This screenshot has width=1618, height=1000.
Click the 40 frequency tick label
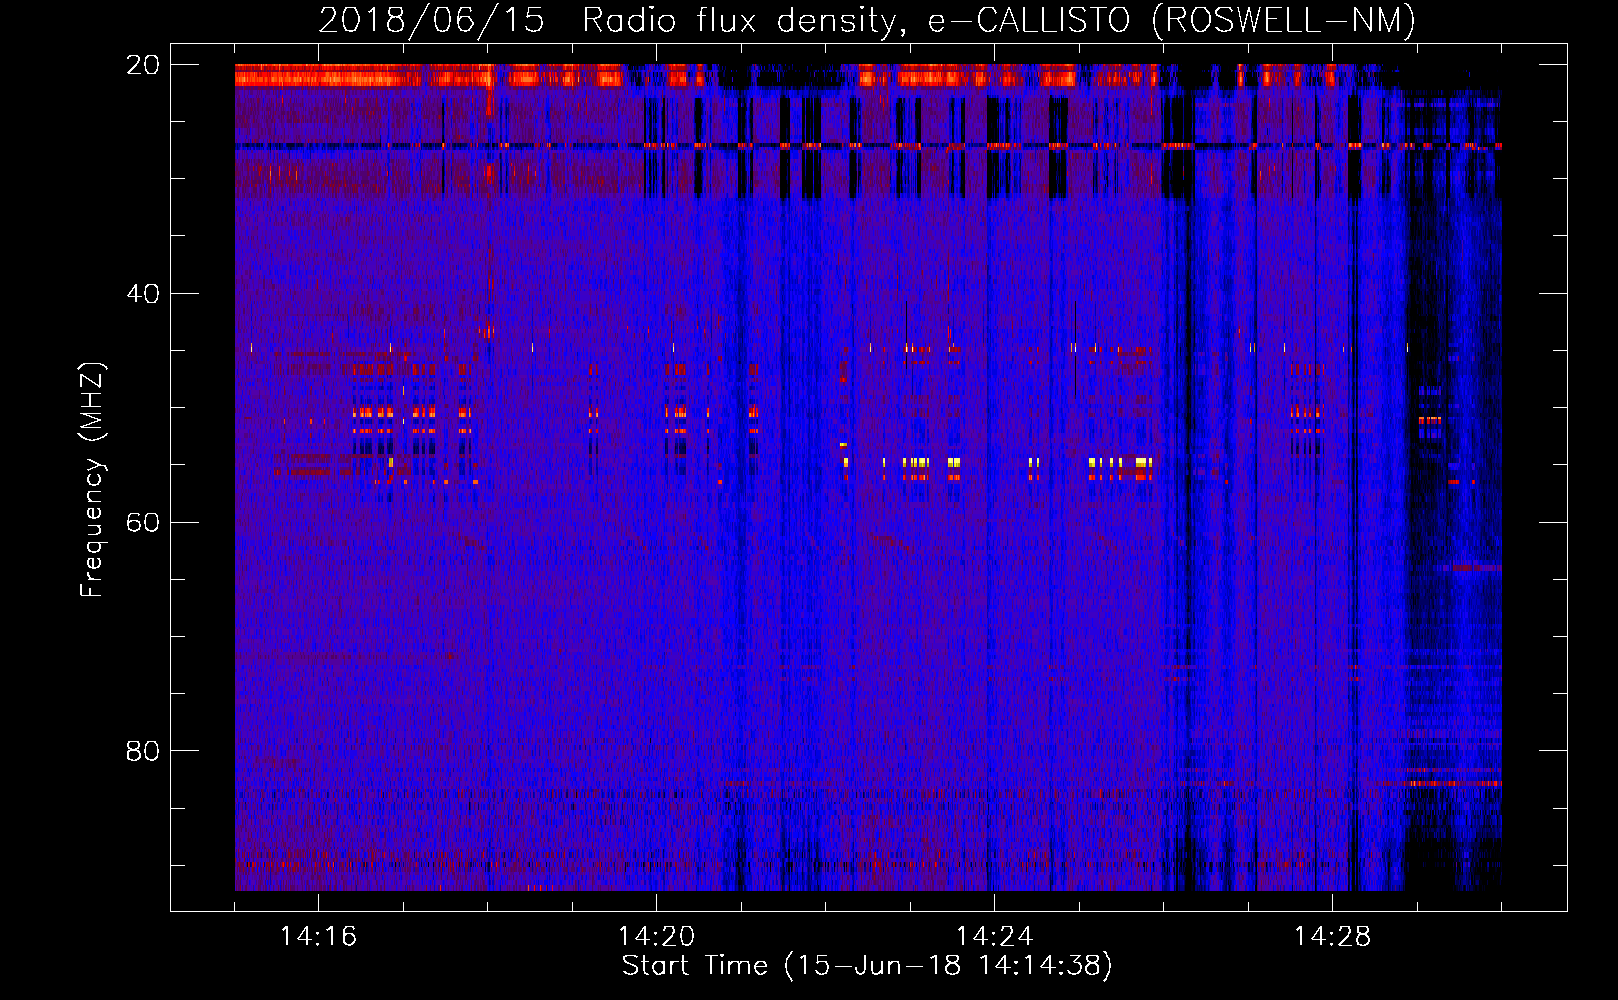pos(142,294)
